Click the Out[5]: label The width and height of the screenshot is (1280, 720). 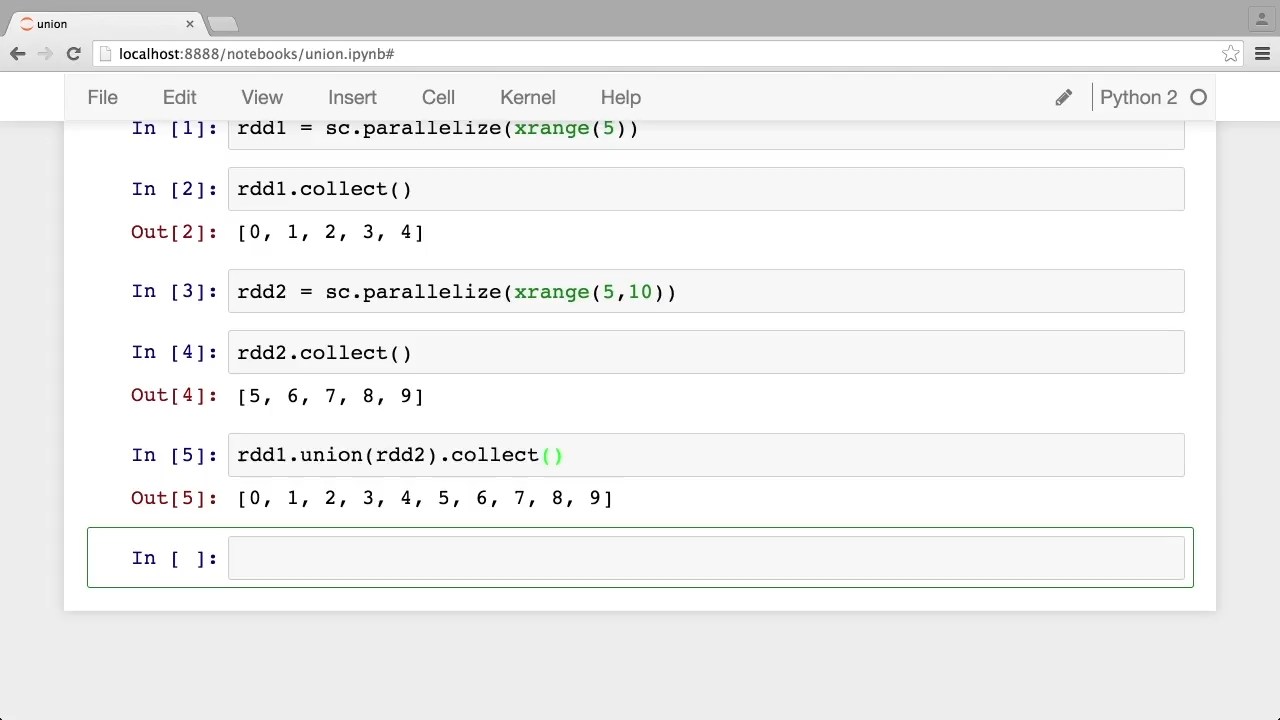coord(174,498)
